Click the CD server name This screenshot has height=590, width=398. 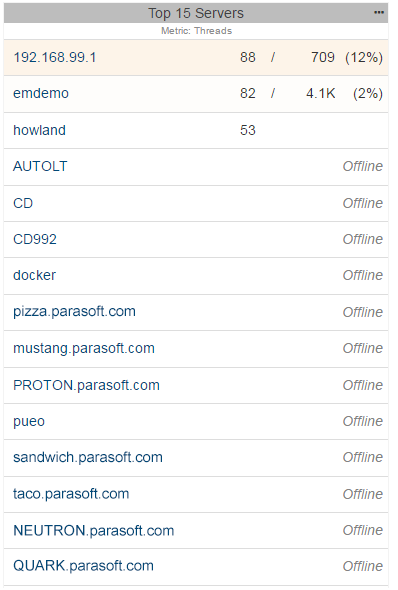tap(23, 203)
